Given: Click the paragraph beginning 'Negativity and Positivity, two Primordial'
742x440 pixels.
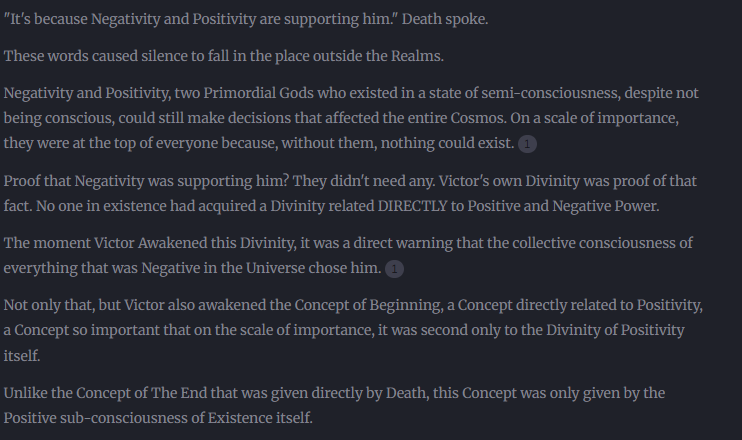Looking at the screenshot, I should pos(351,118).
